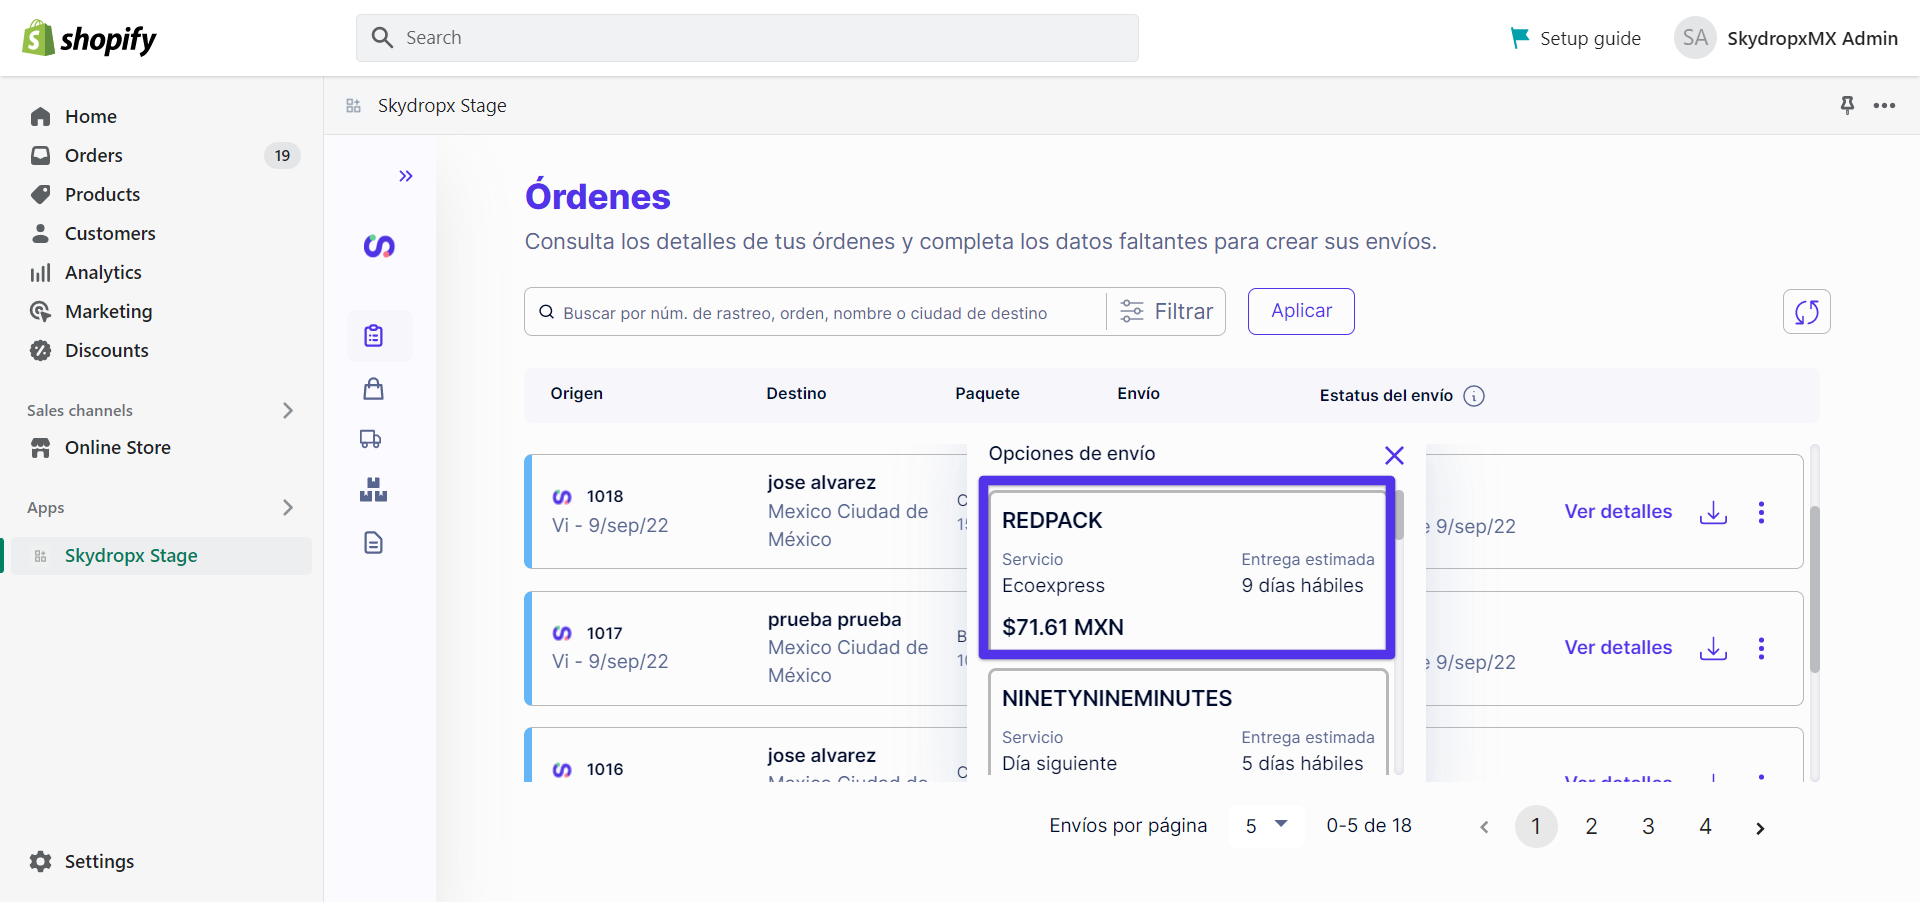Click the orders list vertical scrollbar

pyautogui.click(x=1814, y=590)
